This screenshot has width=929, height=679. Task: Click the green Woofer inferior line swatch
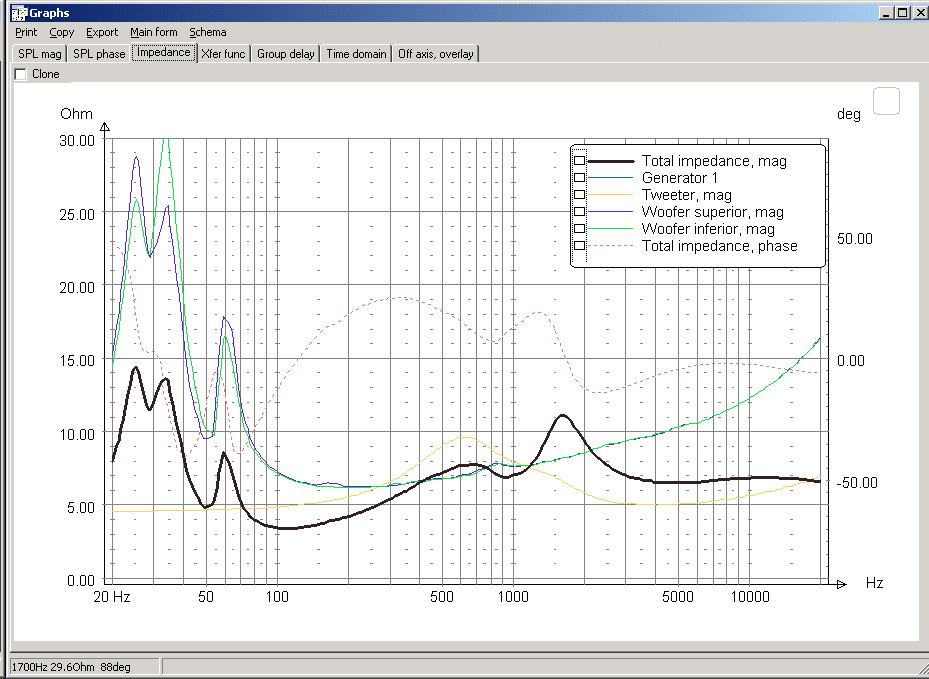tap(611, 229)
